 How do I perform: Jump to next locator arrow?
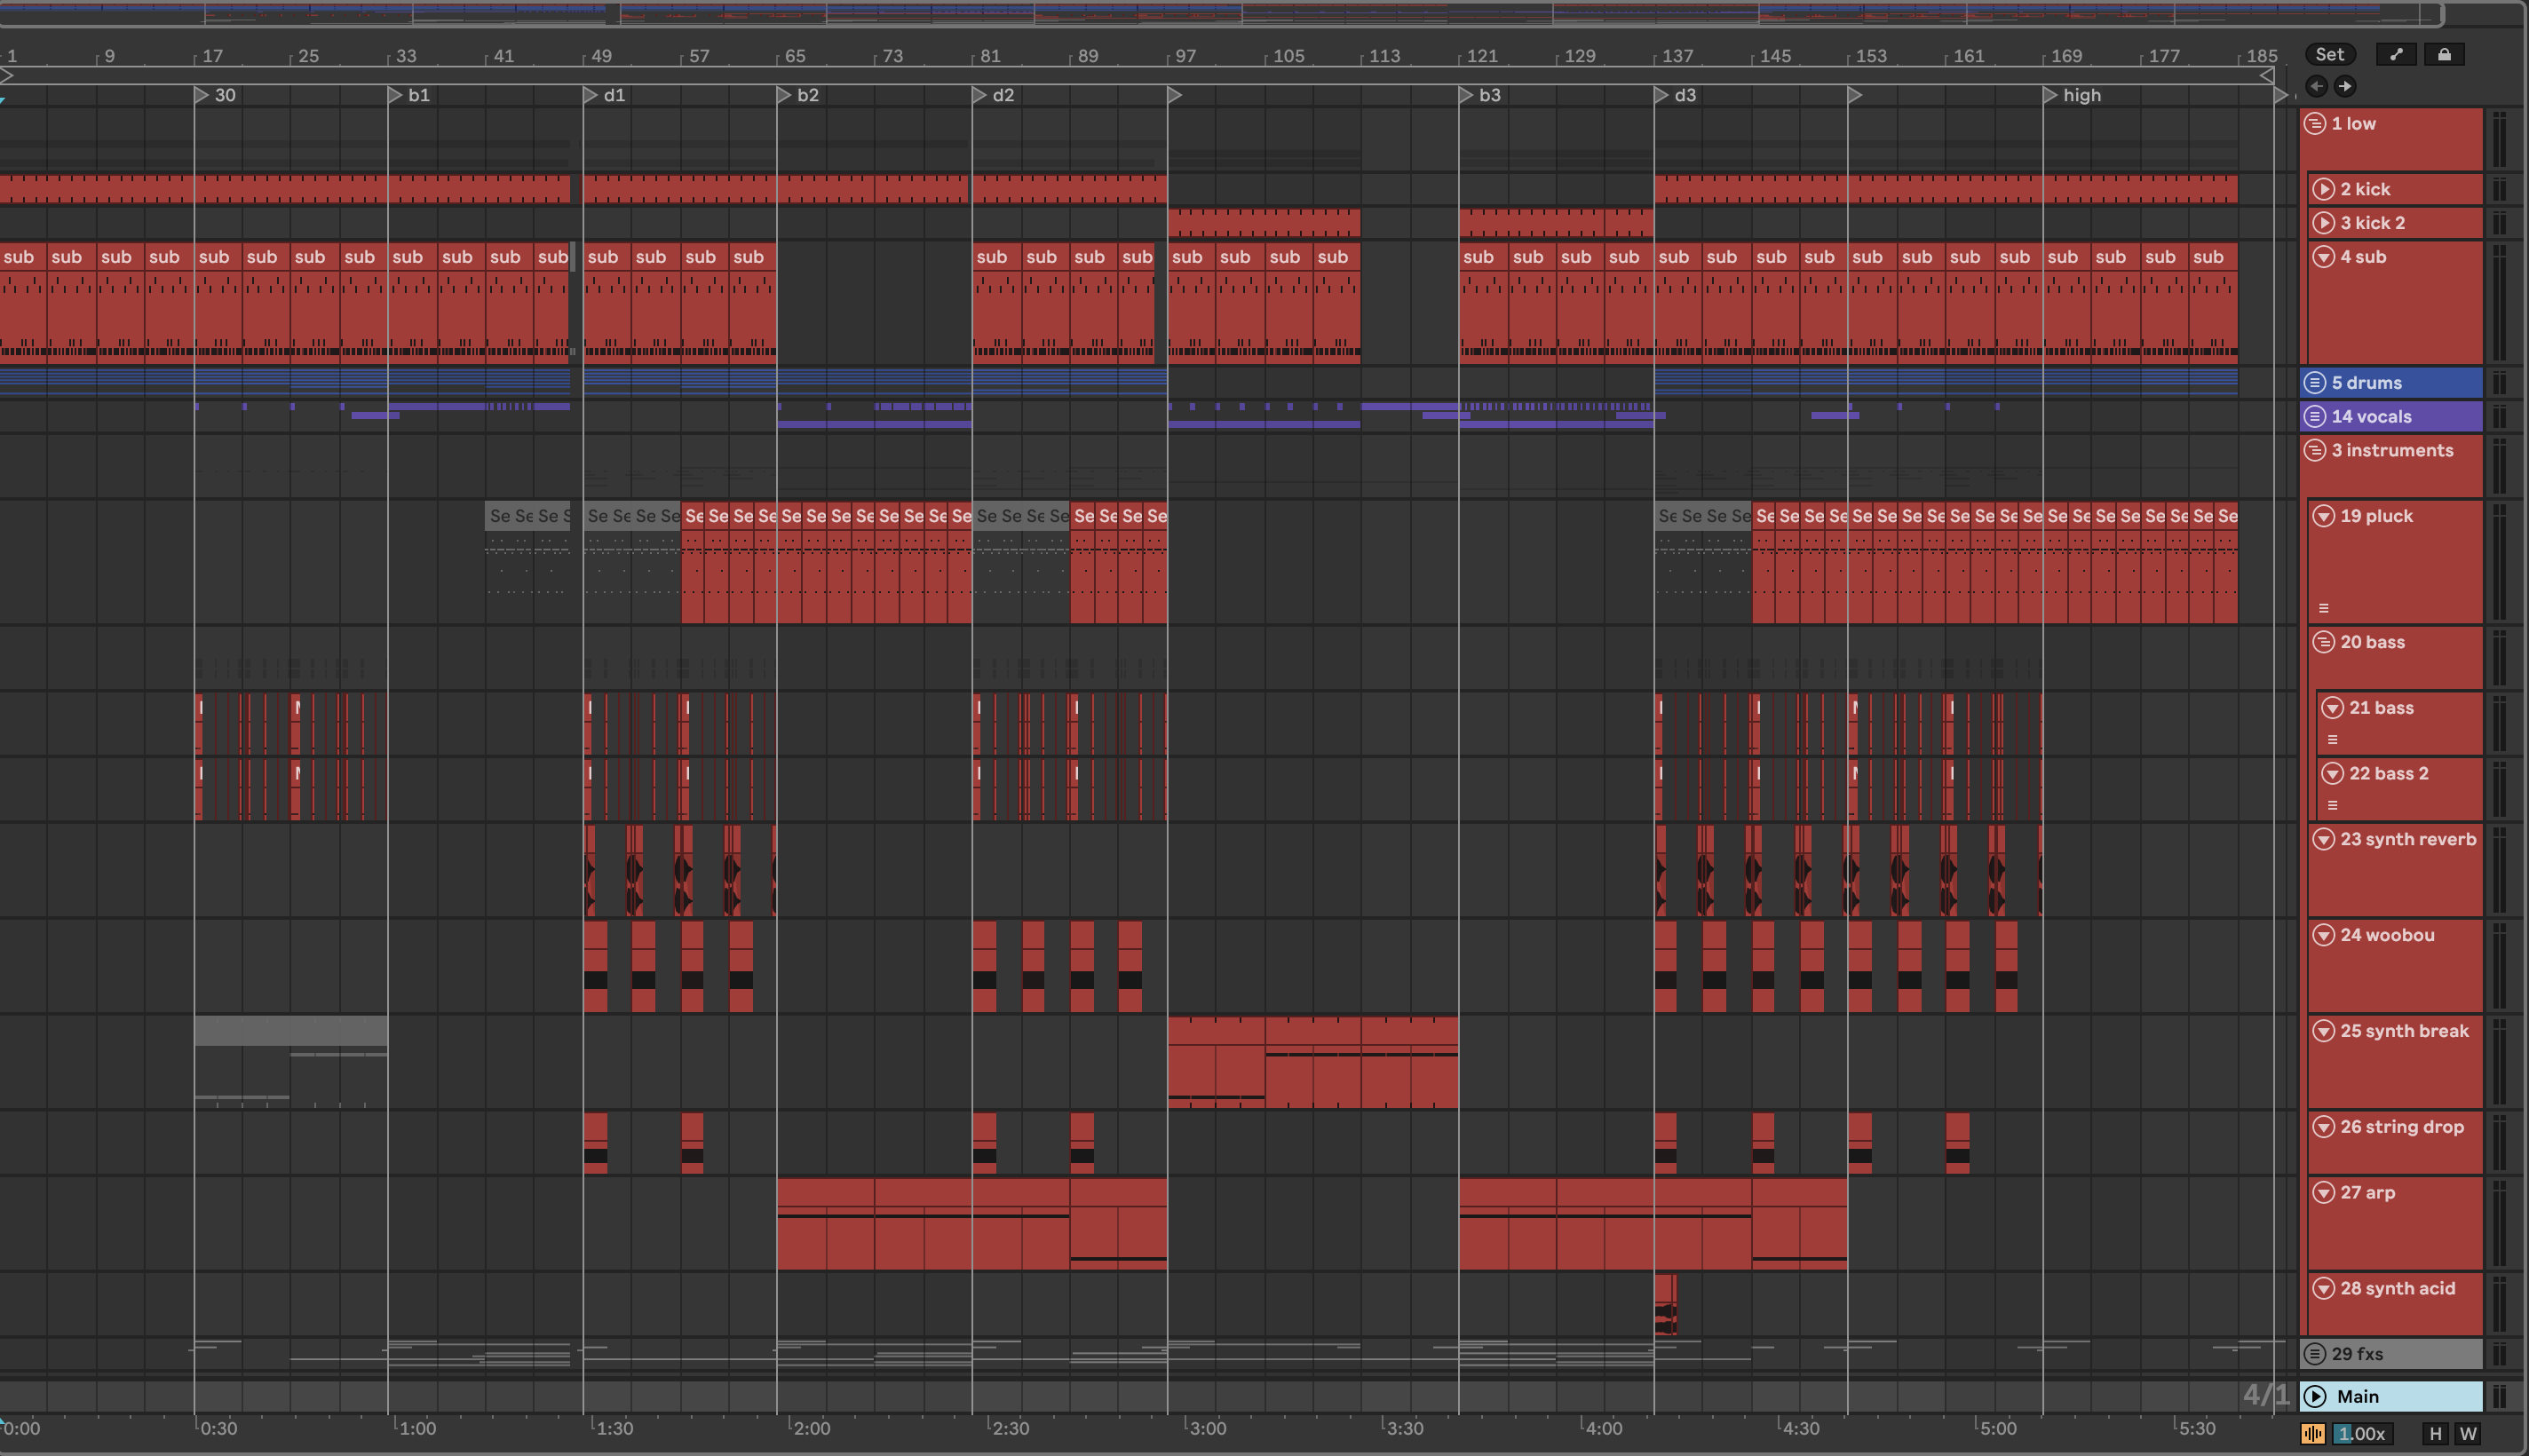click(2344, 86)
